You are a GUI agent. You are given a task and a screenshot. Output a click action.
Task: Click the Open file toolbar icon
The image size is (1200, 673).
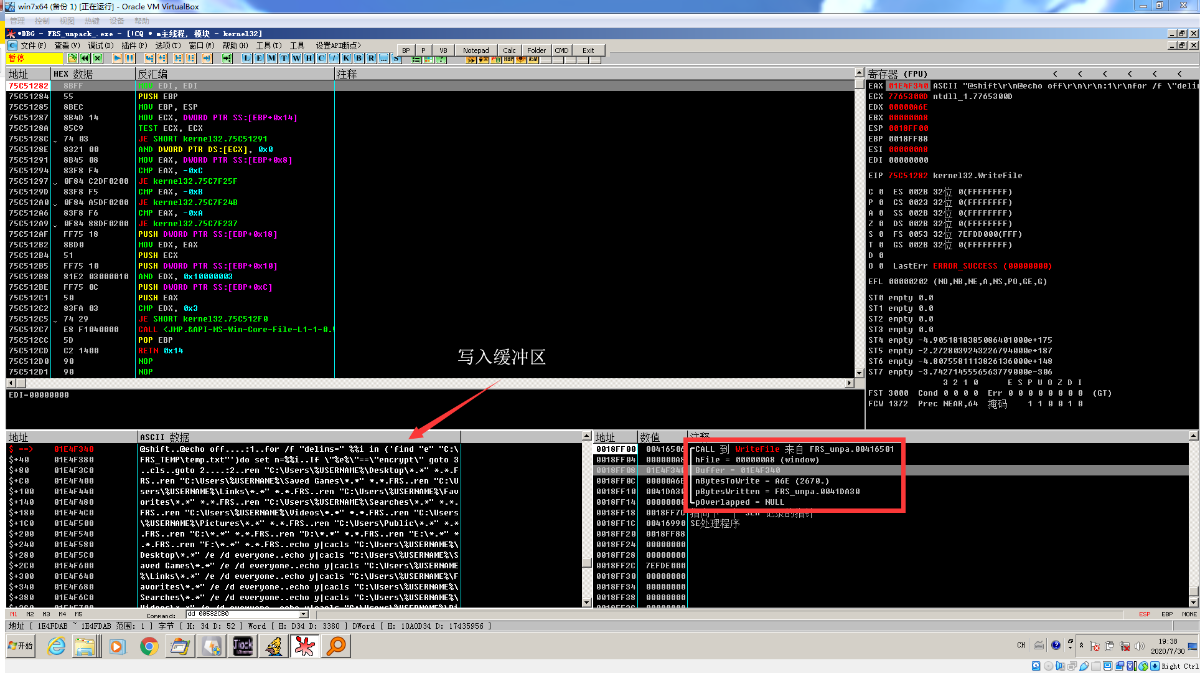click(71, 58)
